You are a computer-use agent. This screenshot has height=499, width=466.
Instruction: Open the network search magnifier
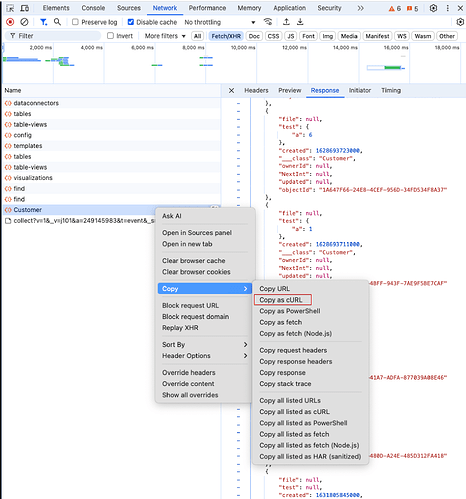pos(57,22)
